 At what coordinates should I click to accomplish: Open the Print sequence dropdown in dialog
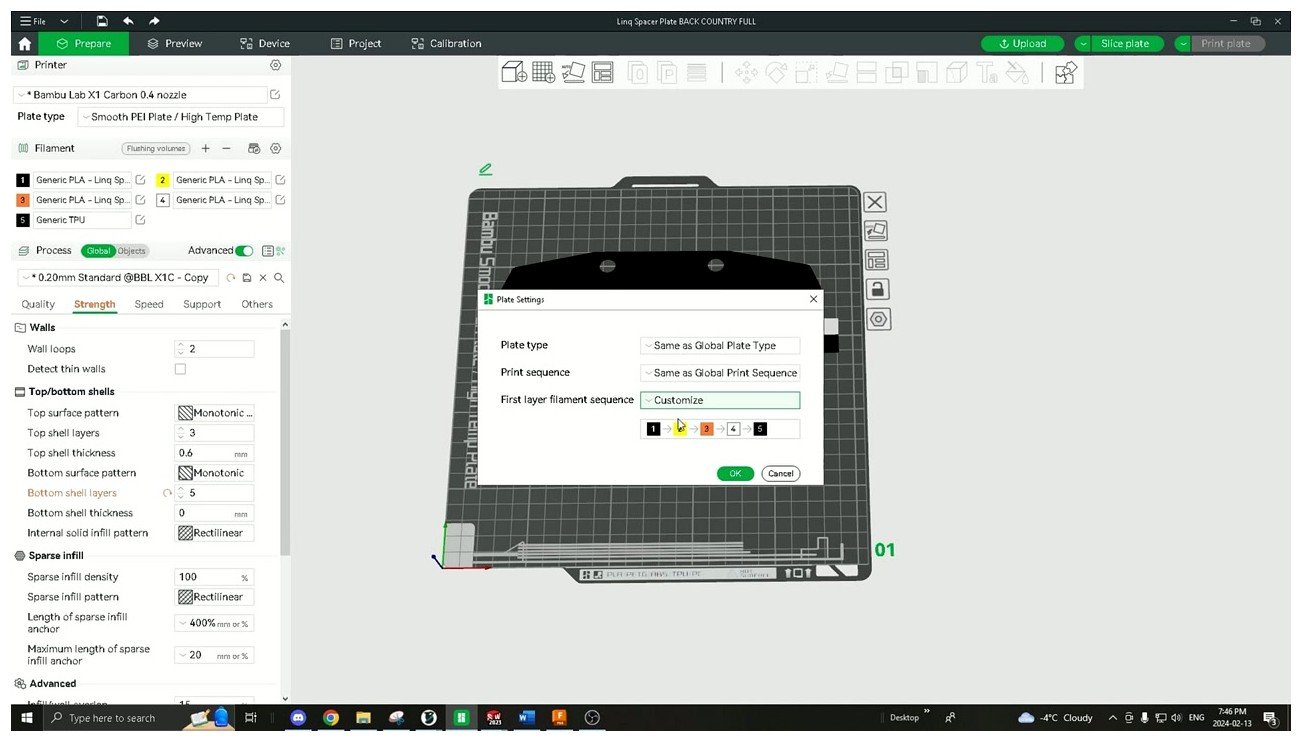click(720, 373)
